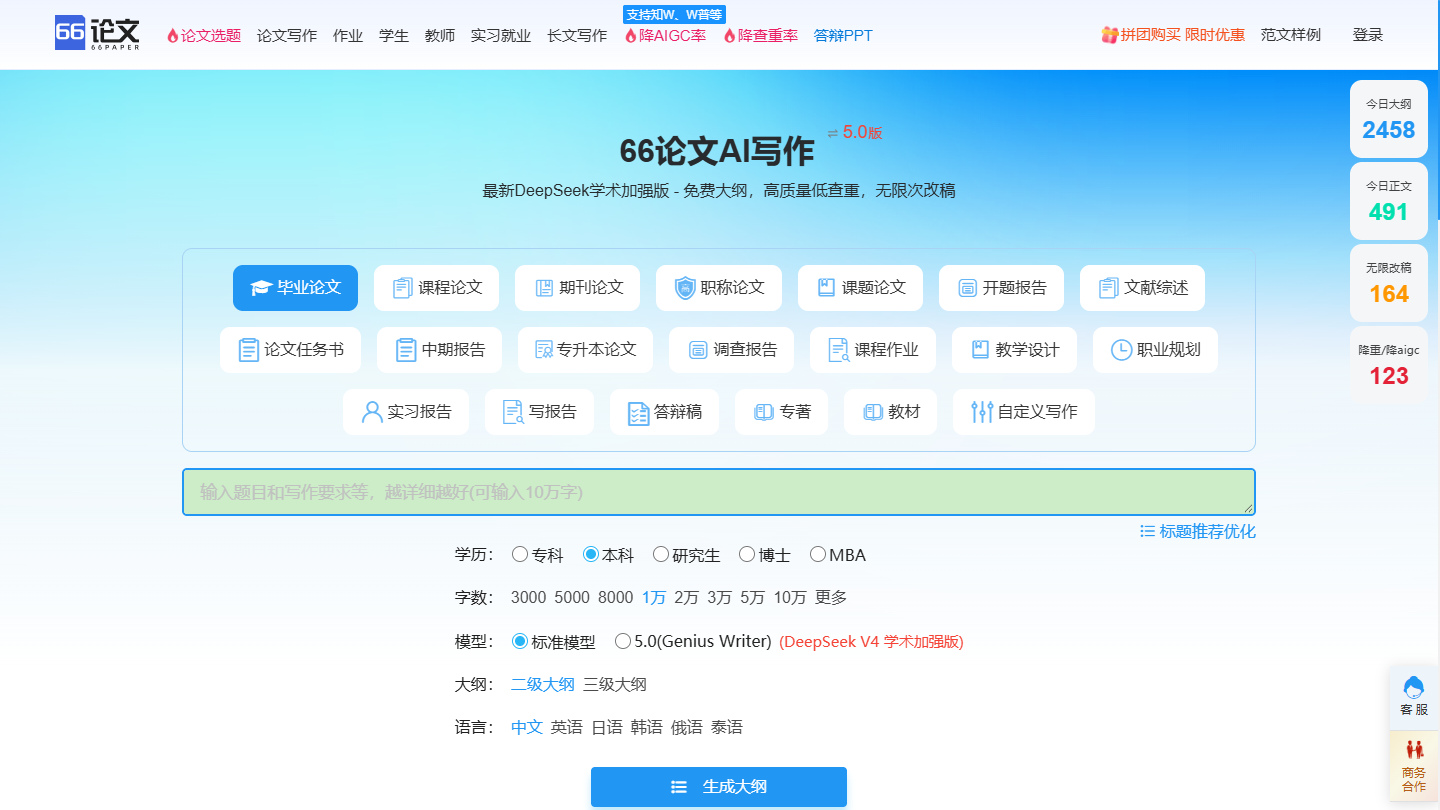Select the 教学设计 category button

pyautogui.click(x=1014, y=350)
